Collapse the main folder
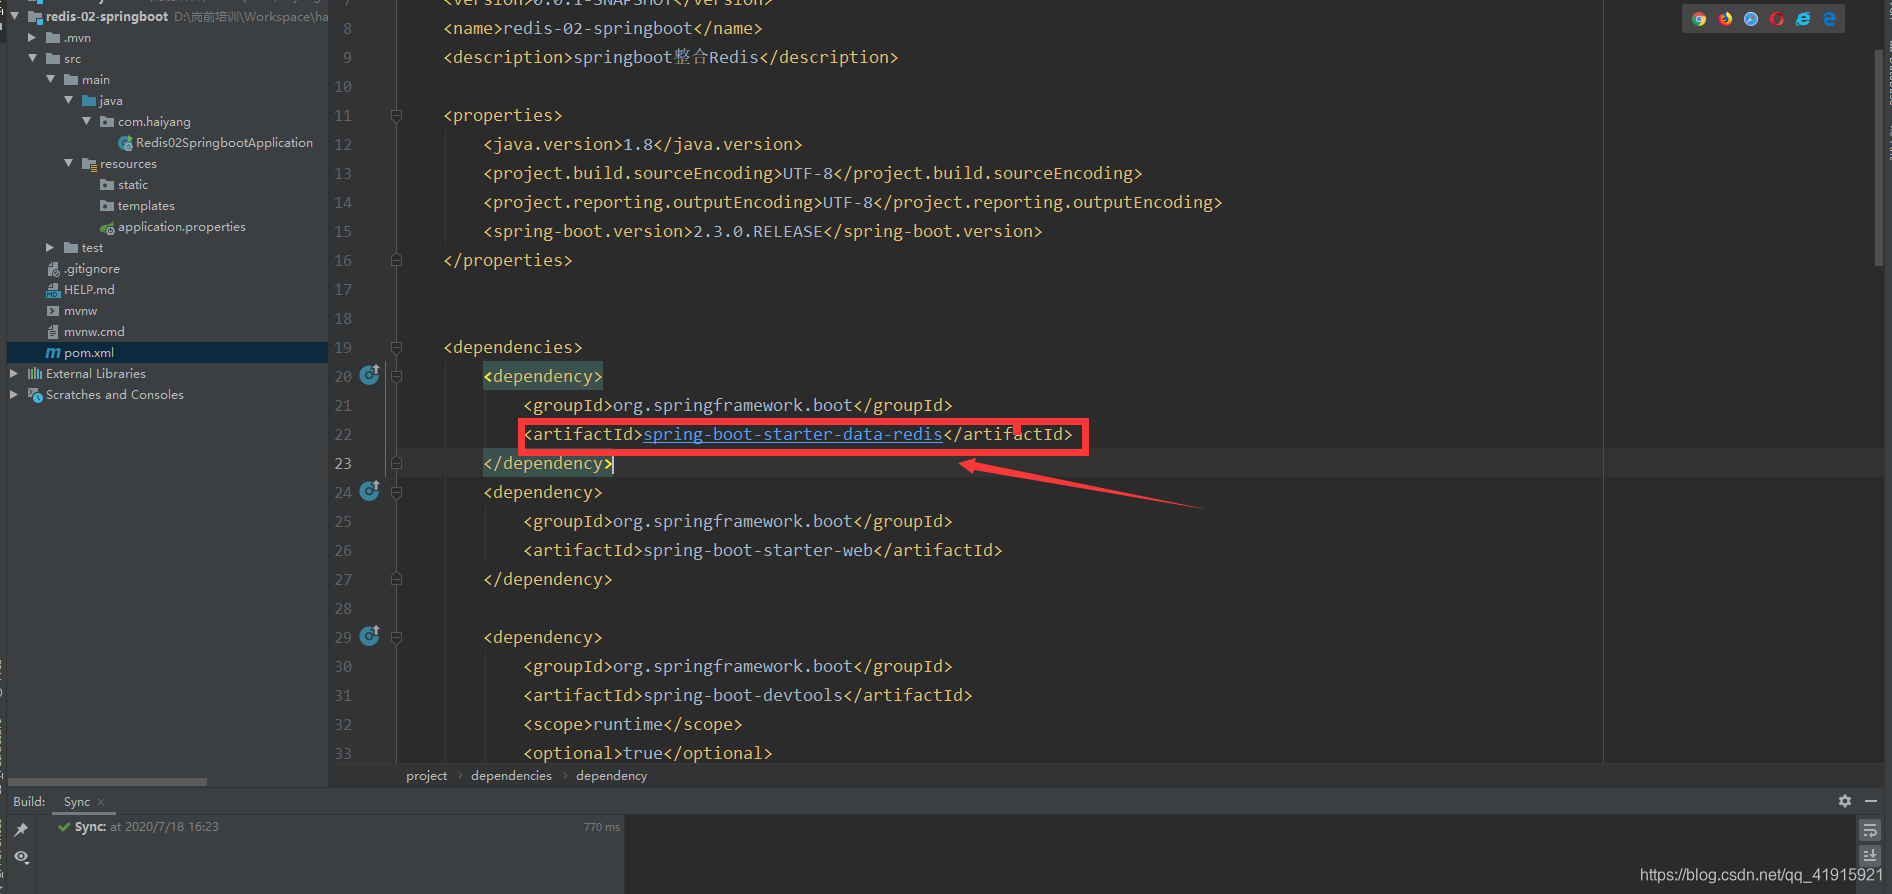 point(51,80)
